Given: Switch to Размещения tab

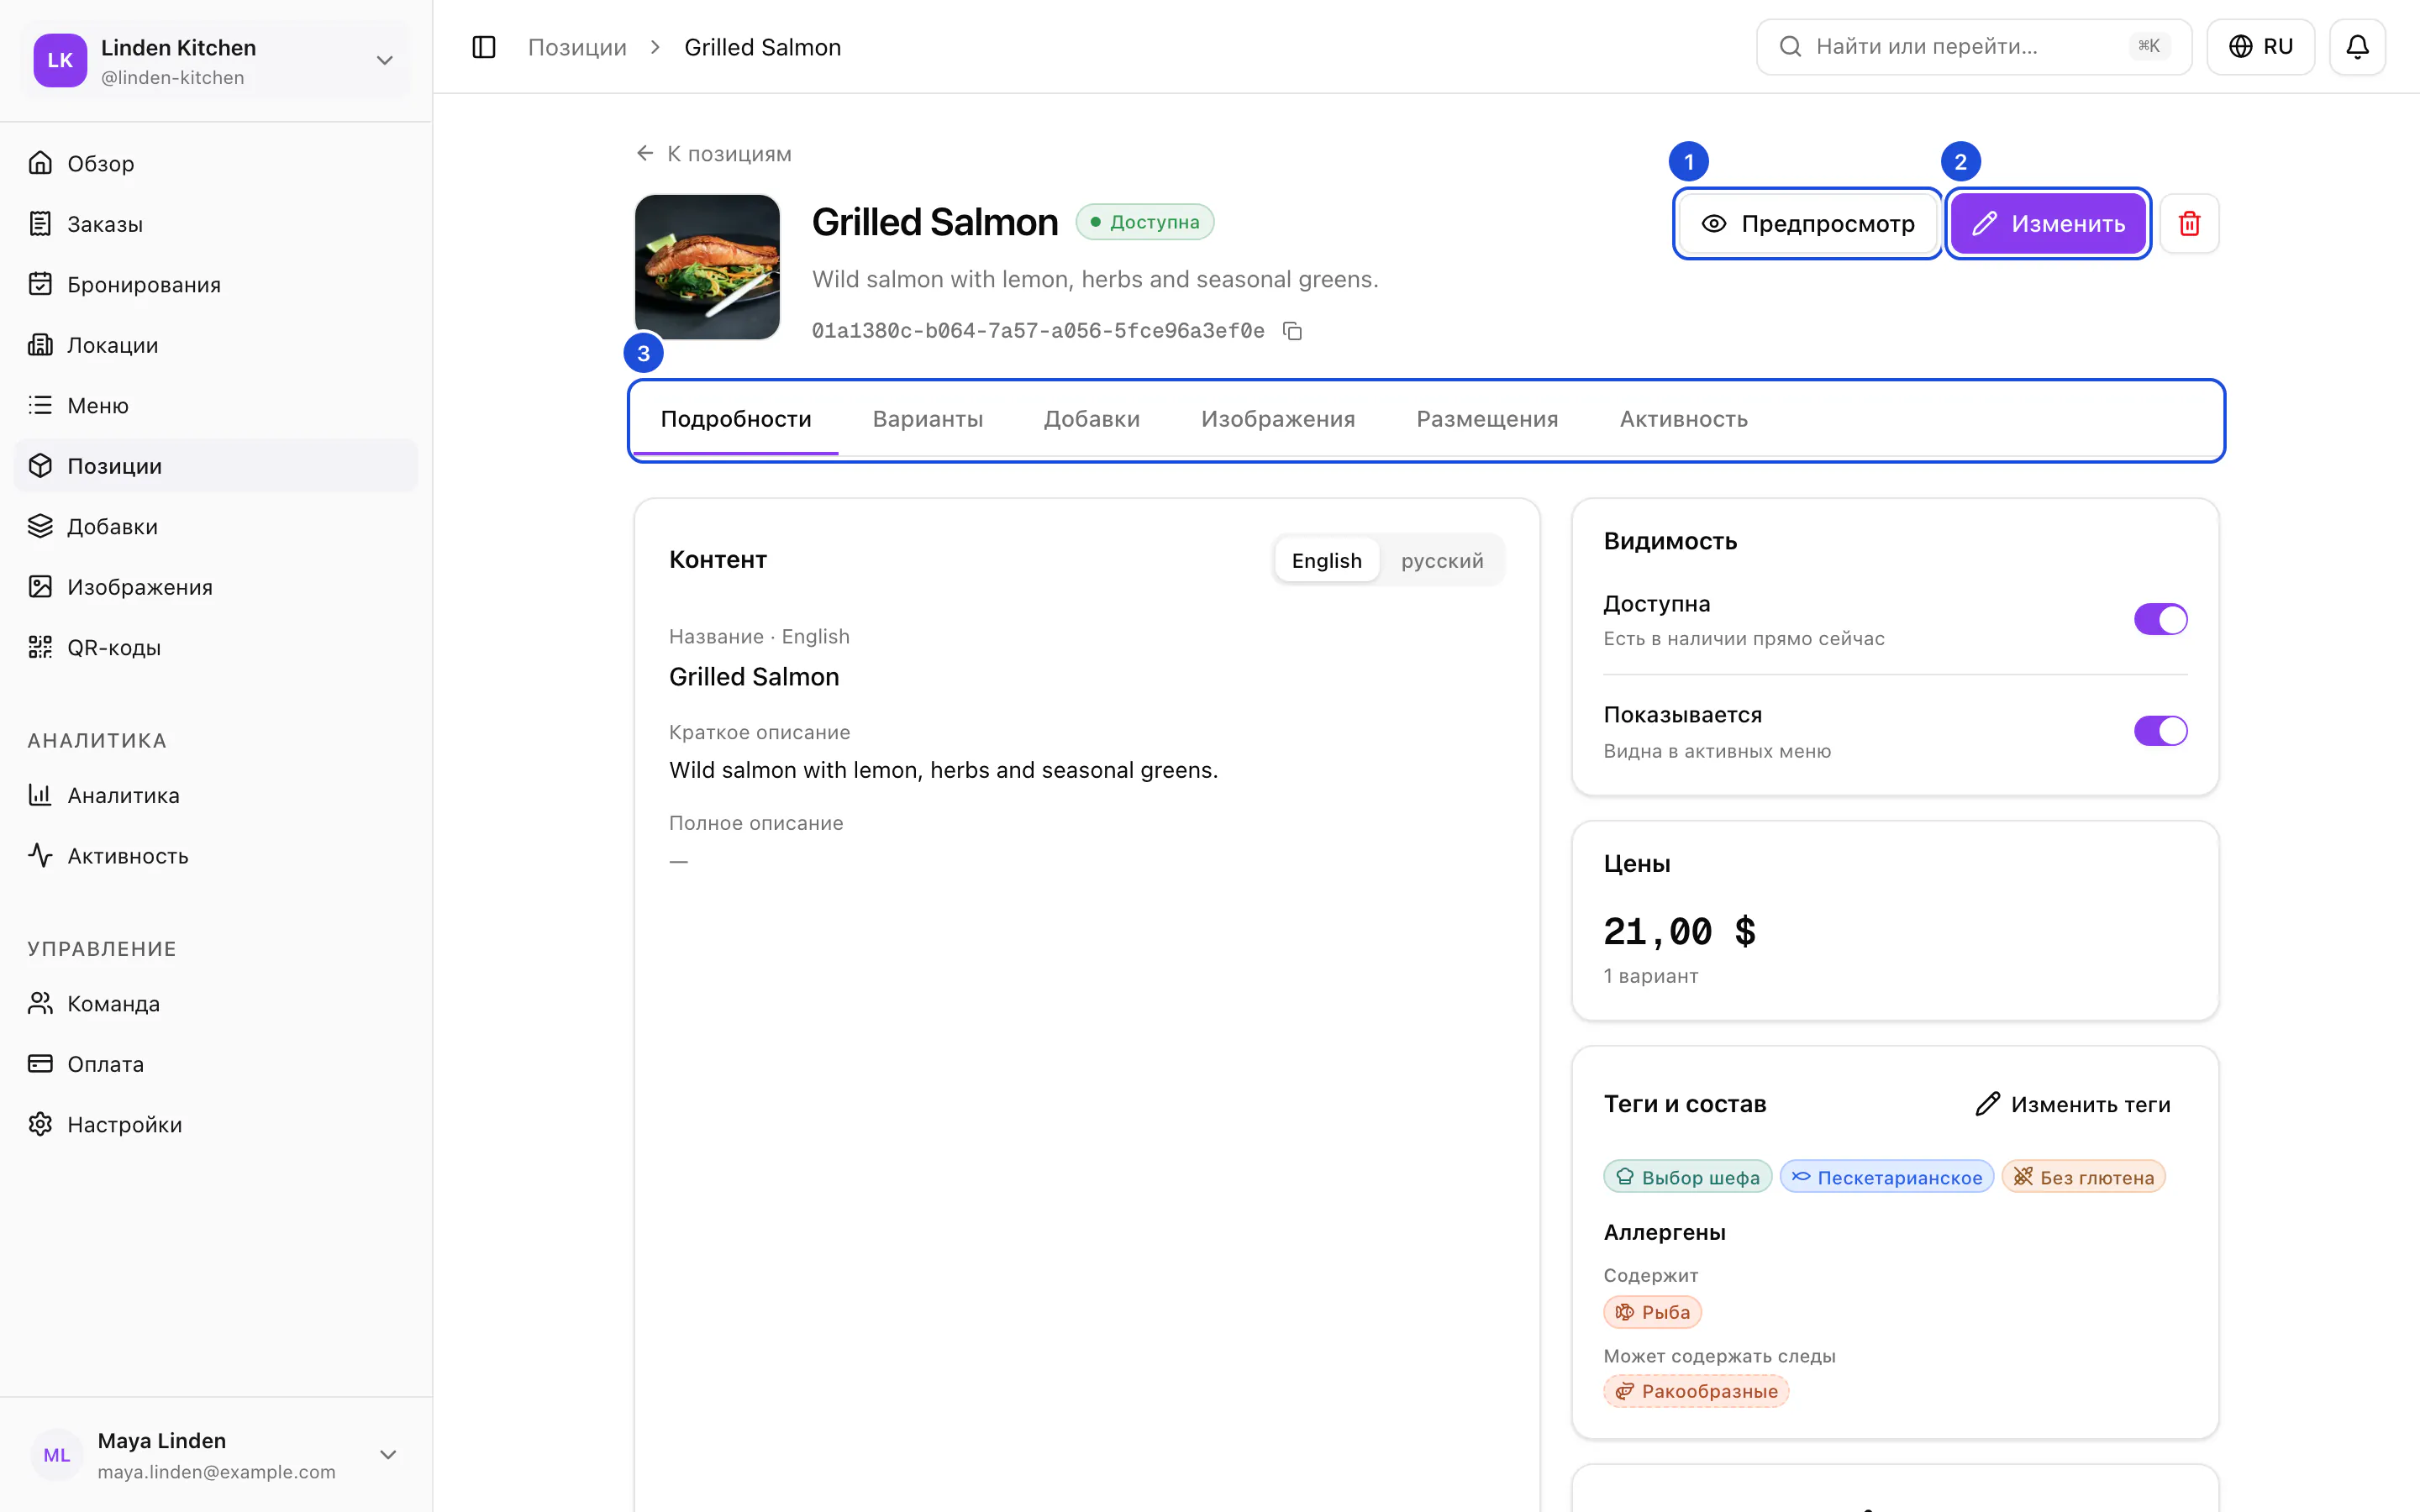Looking at the screenshot, I should click(x=1487, y=419).
